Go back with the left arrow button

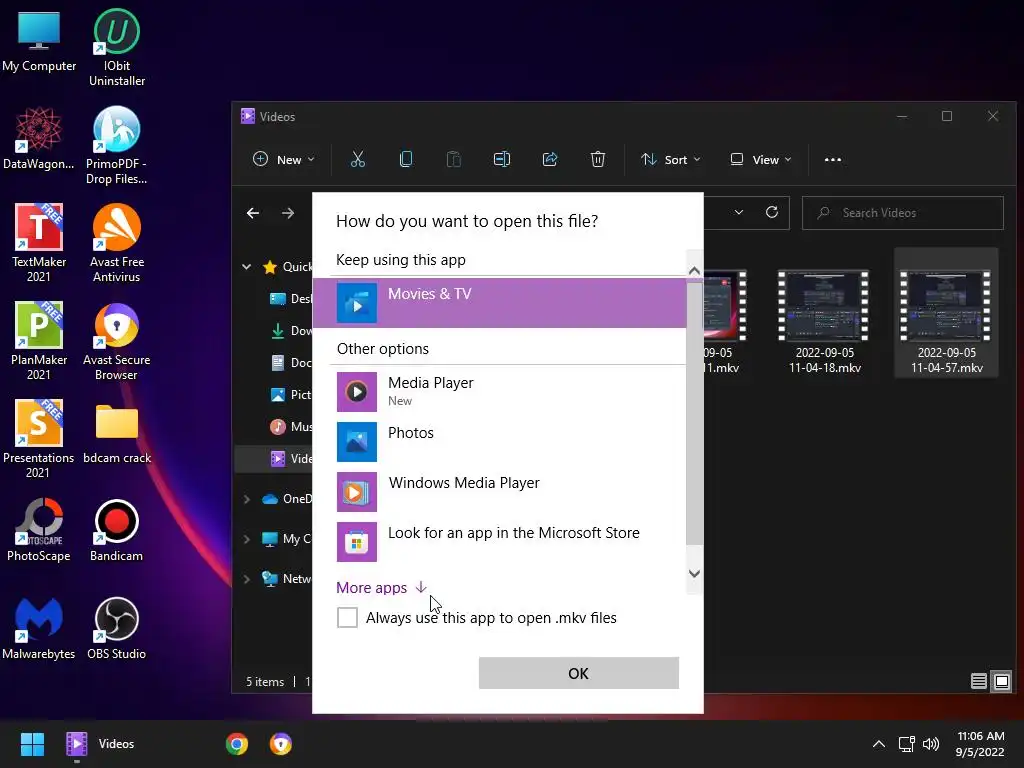[253, 213]
